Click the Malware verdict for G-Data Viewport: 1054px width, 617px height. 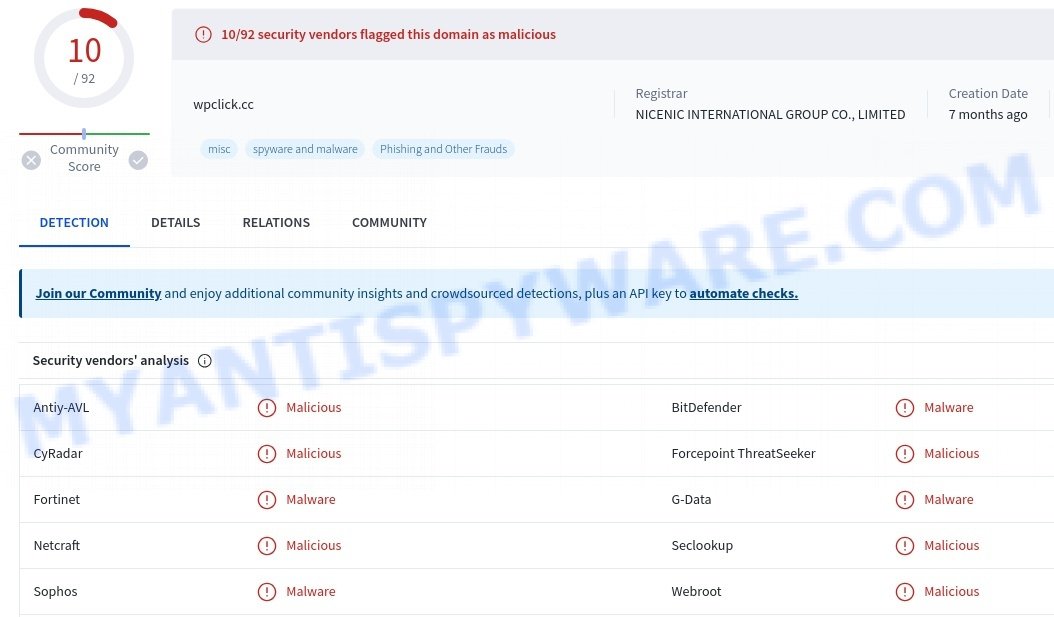click(x=948, y=499)
